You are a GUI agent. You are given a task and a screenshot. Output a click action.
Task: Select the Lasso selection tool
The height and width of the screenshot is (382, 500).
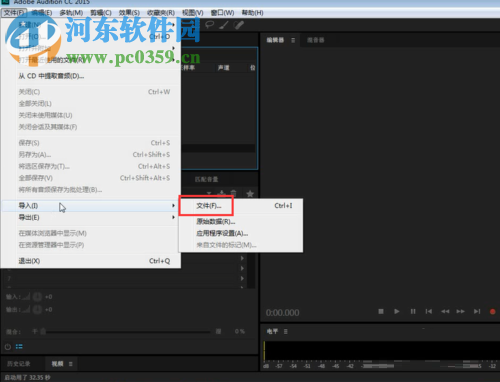(x=209, y=25)
